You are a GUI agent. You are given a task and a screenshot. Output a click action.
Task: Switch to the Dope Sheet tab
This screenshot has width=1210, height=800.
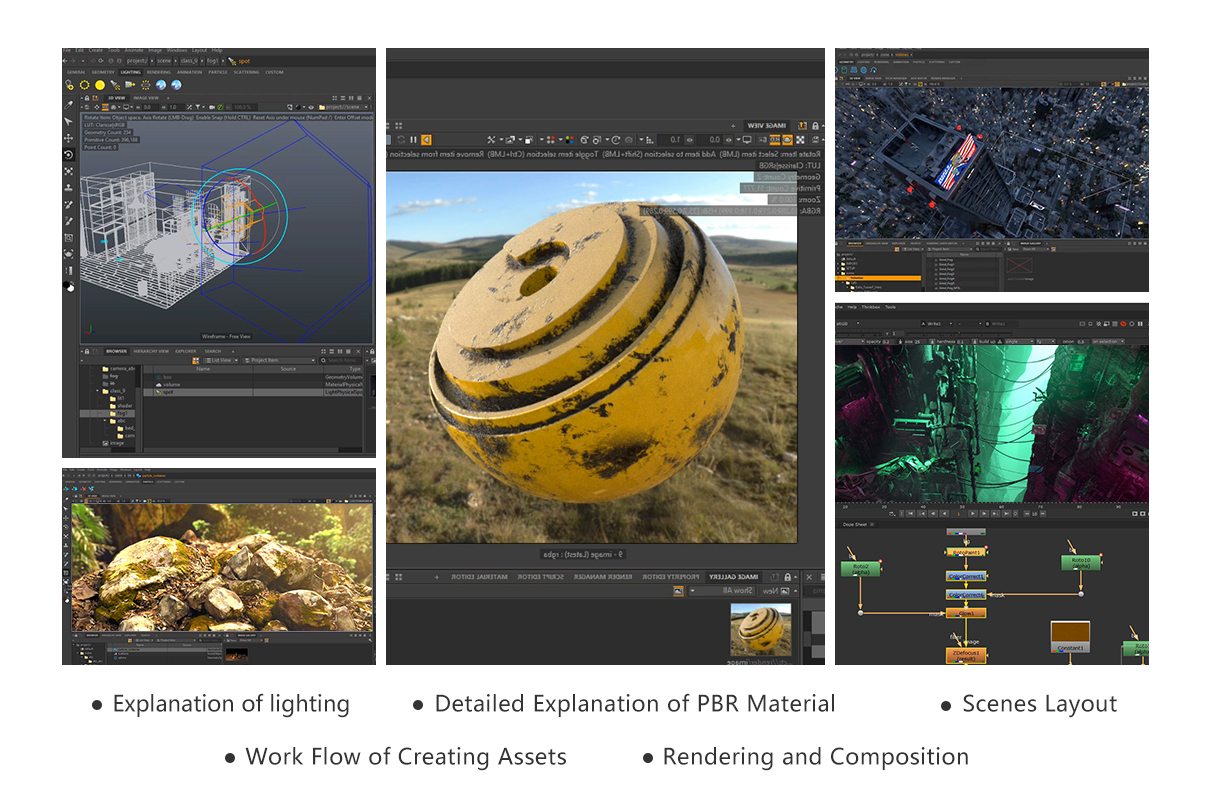click(855, 524)
